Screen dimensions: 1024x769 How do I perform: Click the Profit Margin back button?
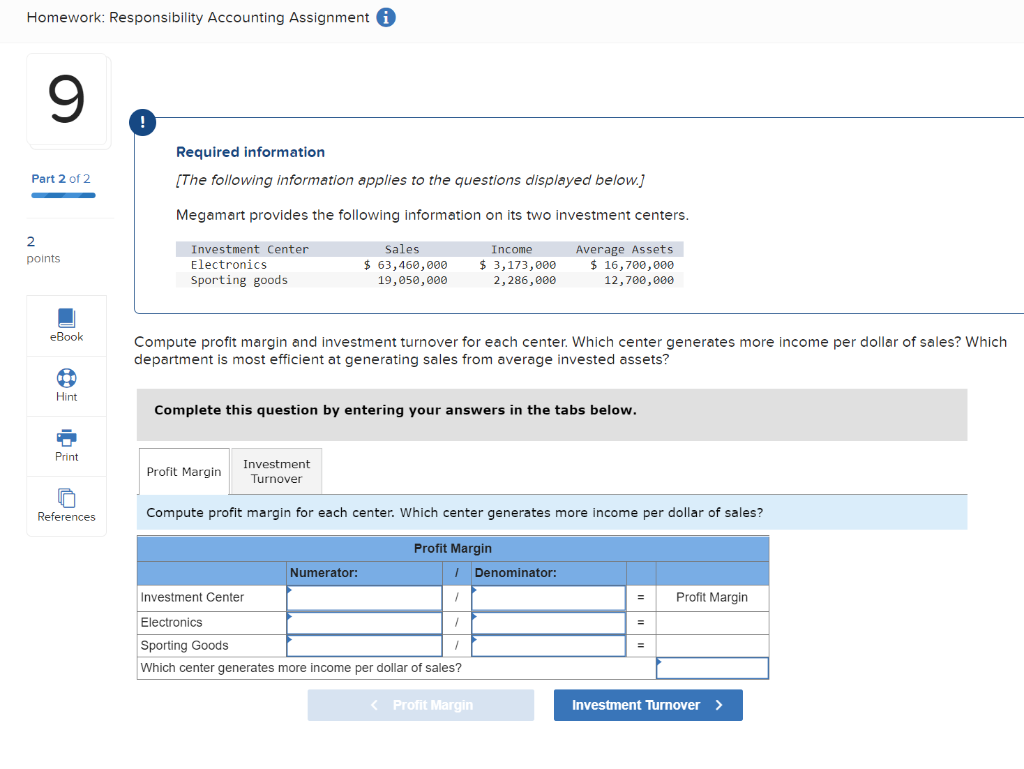(420, 704)
